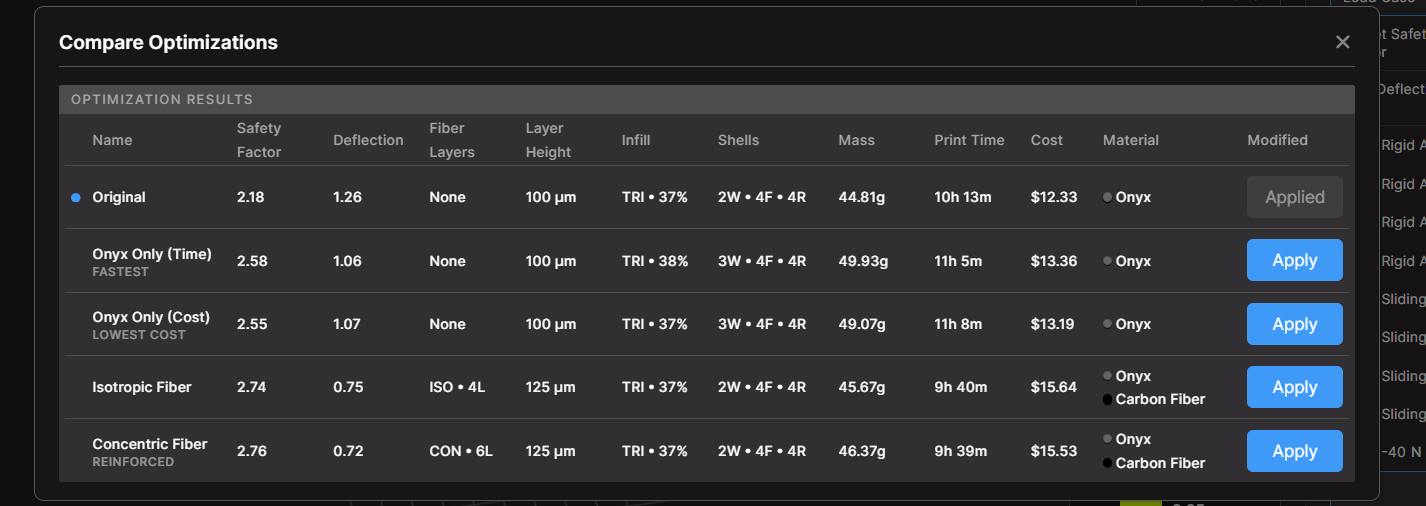Apply the Isotropic Fiber optimization

tap(1294, 387)
